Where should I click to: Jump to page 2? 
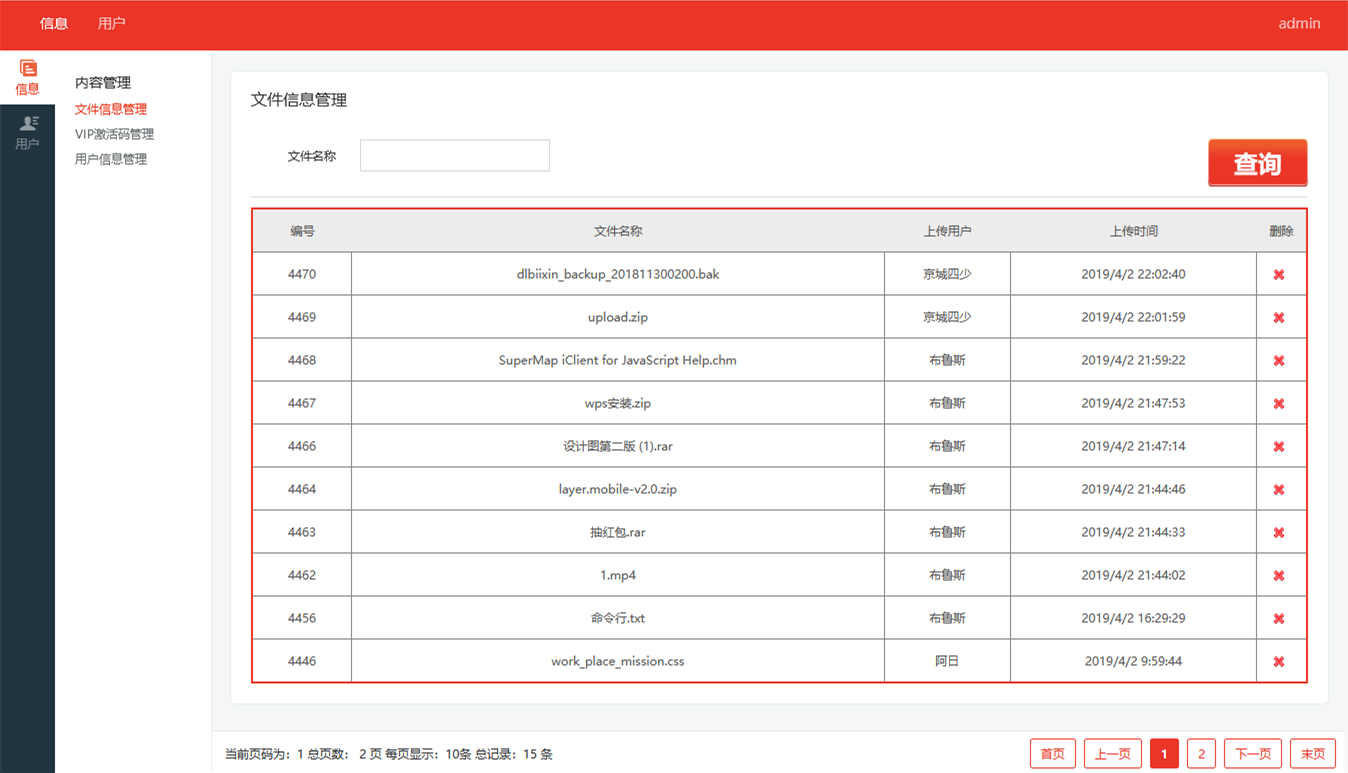tap(1201, 754)
